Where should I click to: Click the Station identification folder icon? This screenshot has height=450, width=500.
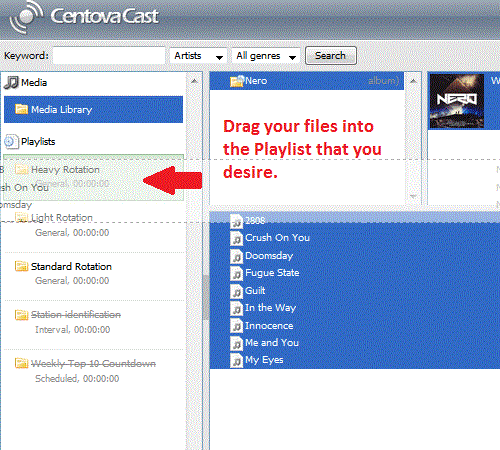click(21, 315)
